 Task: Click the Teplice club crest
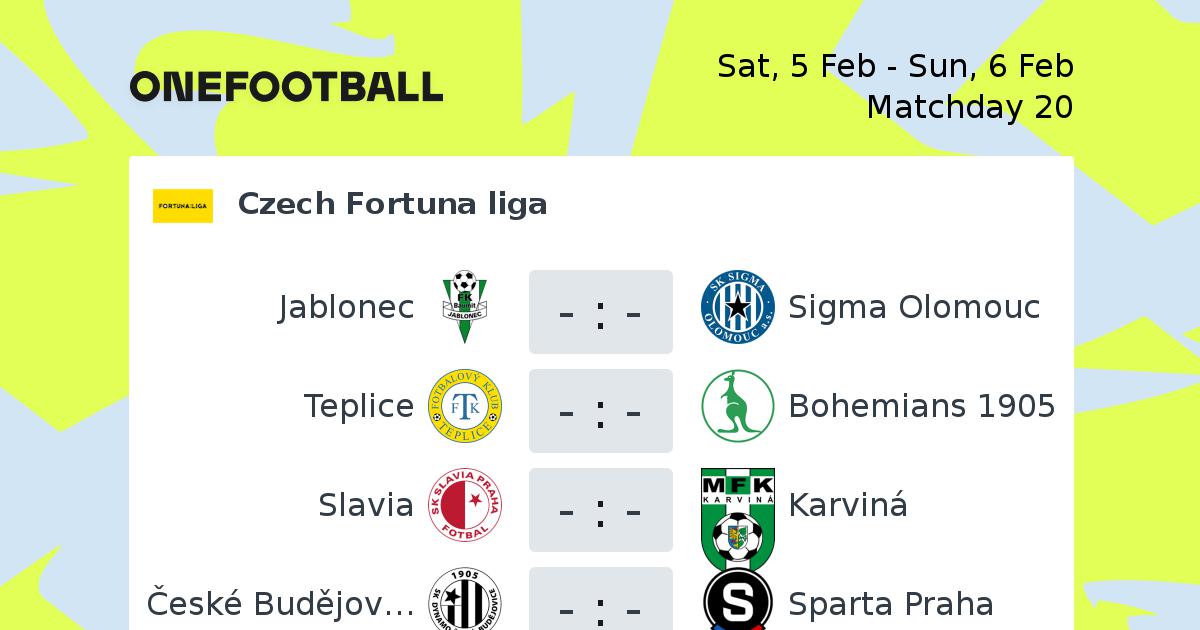pos(465,406)
